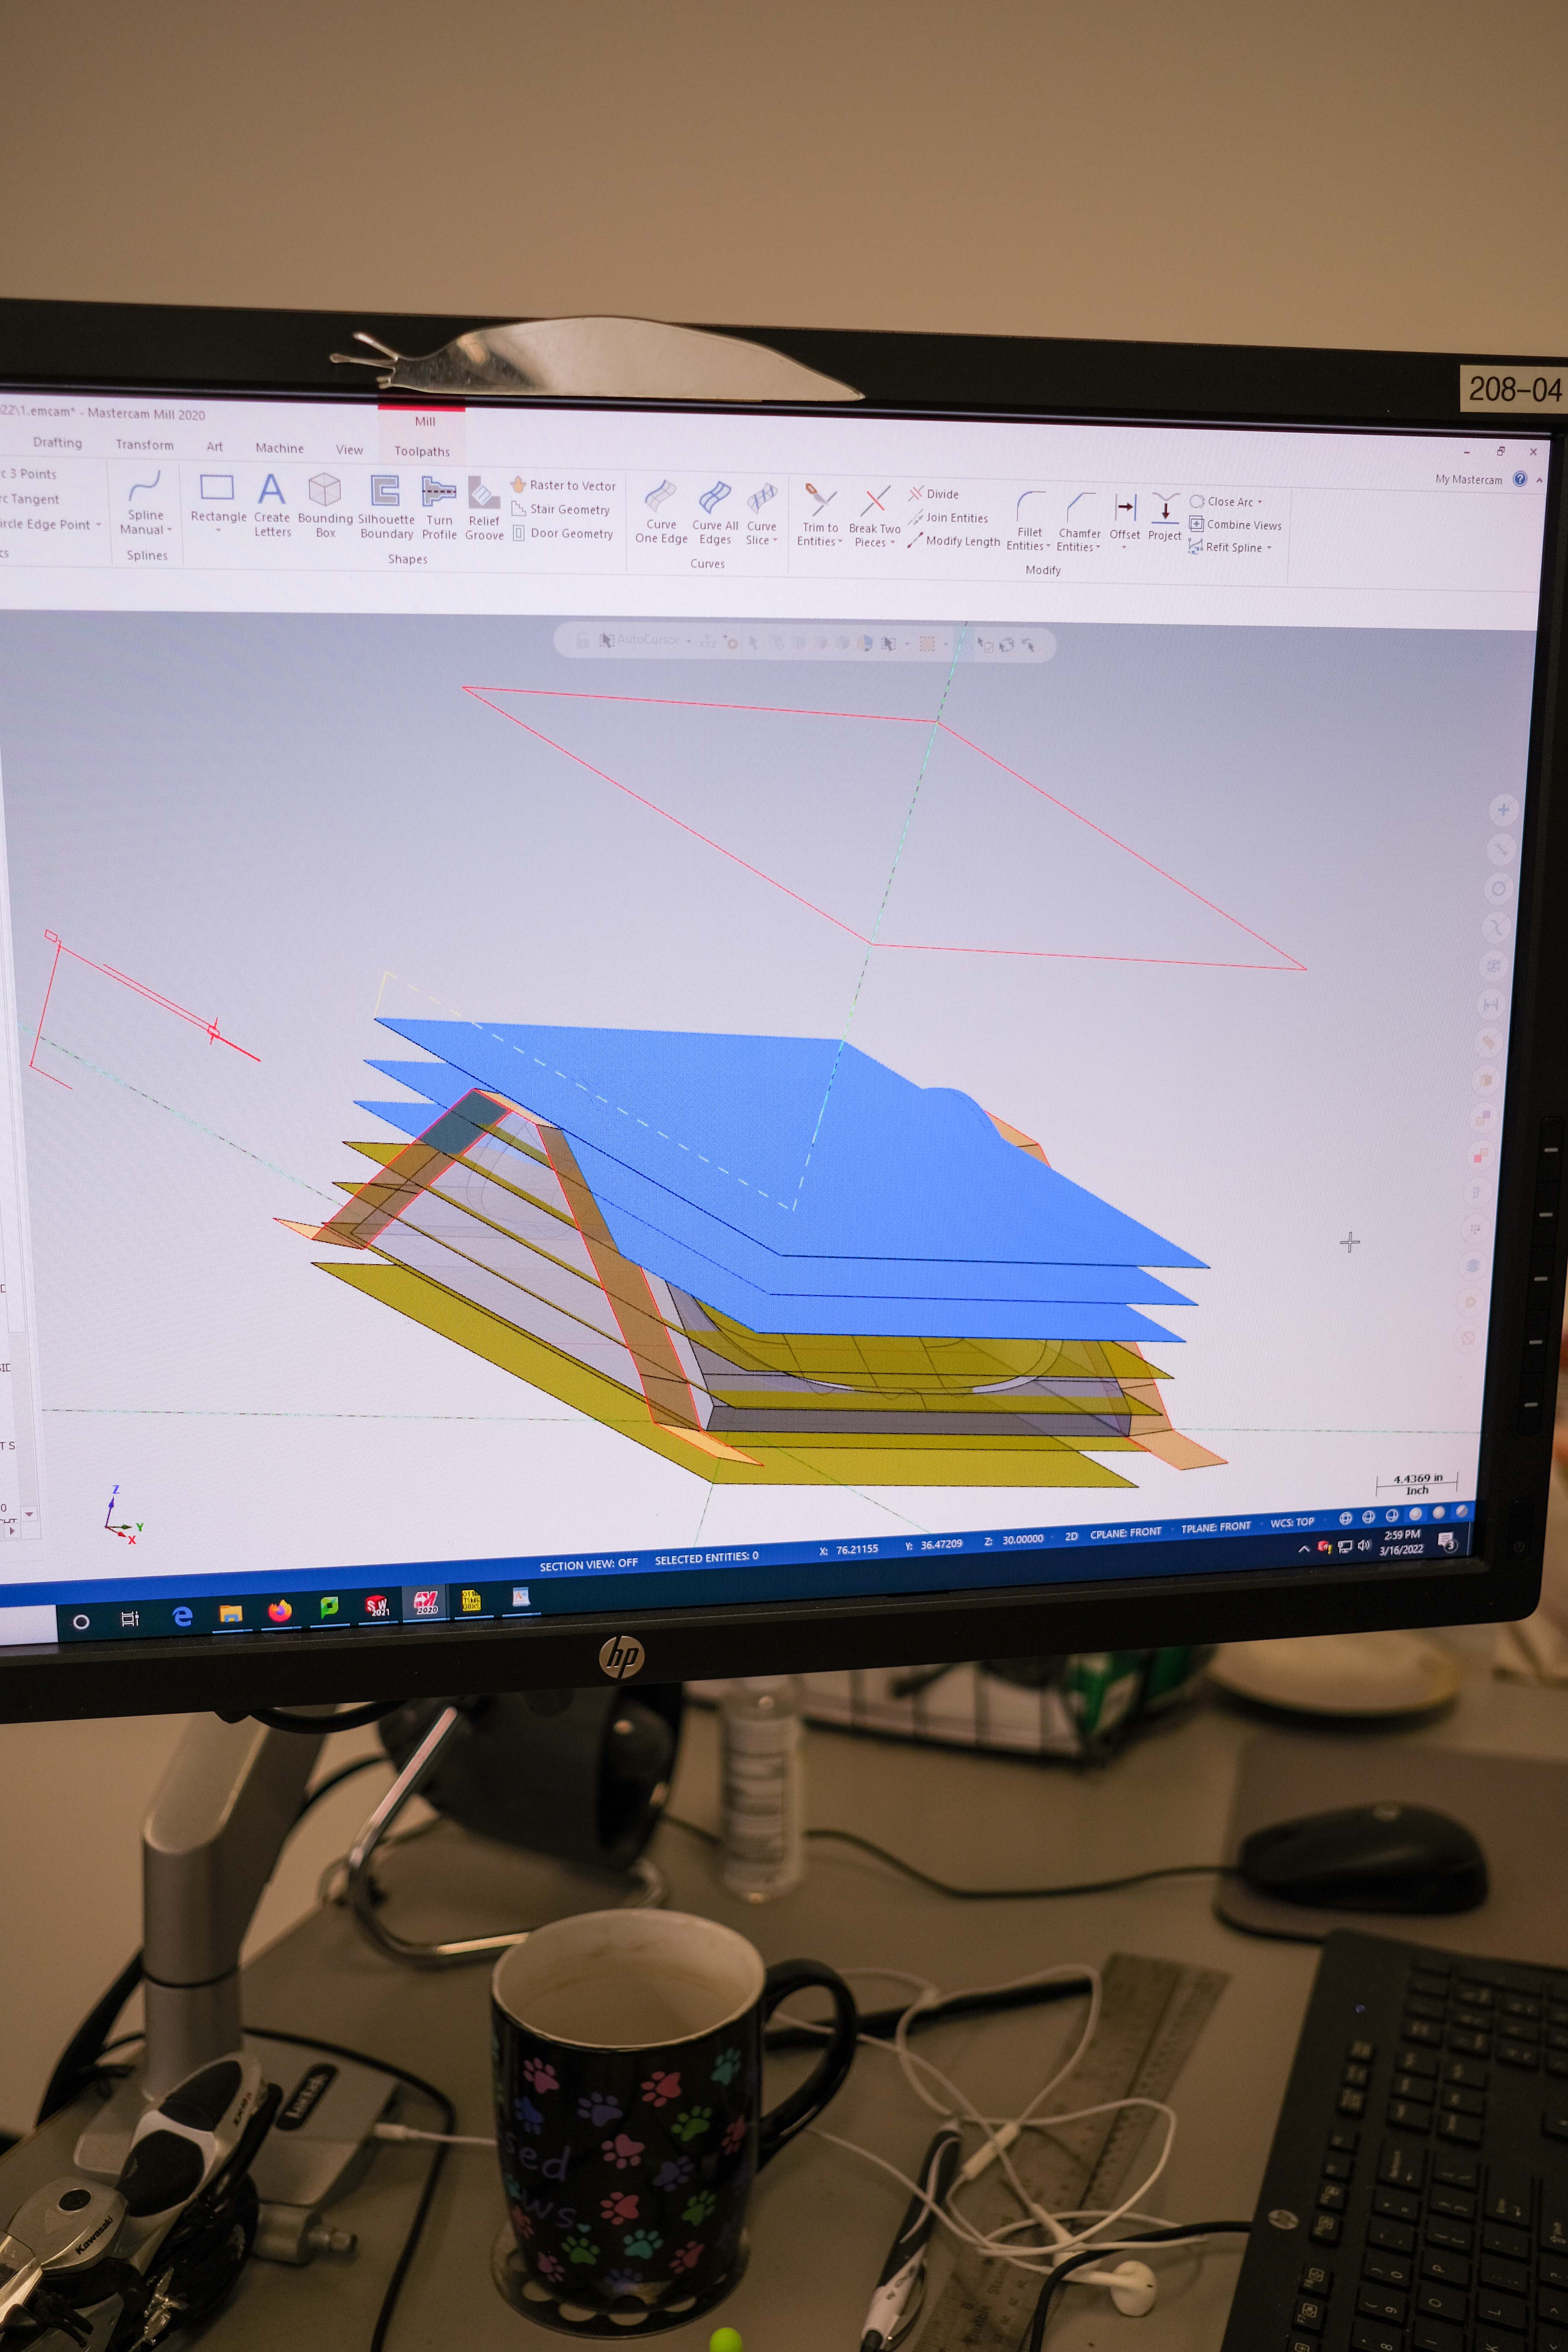Open the Turn Profile tool
The height and width of the screenshot is (2352, 1568).
tap(439, 508)
